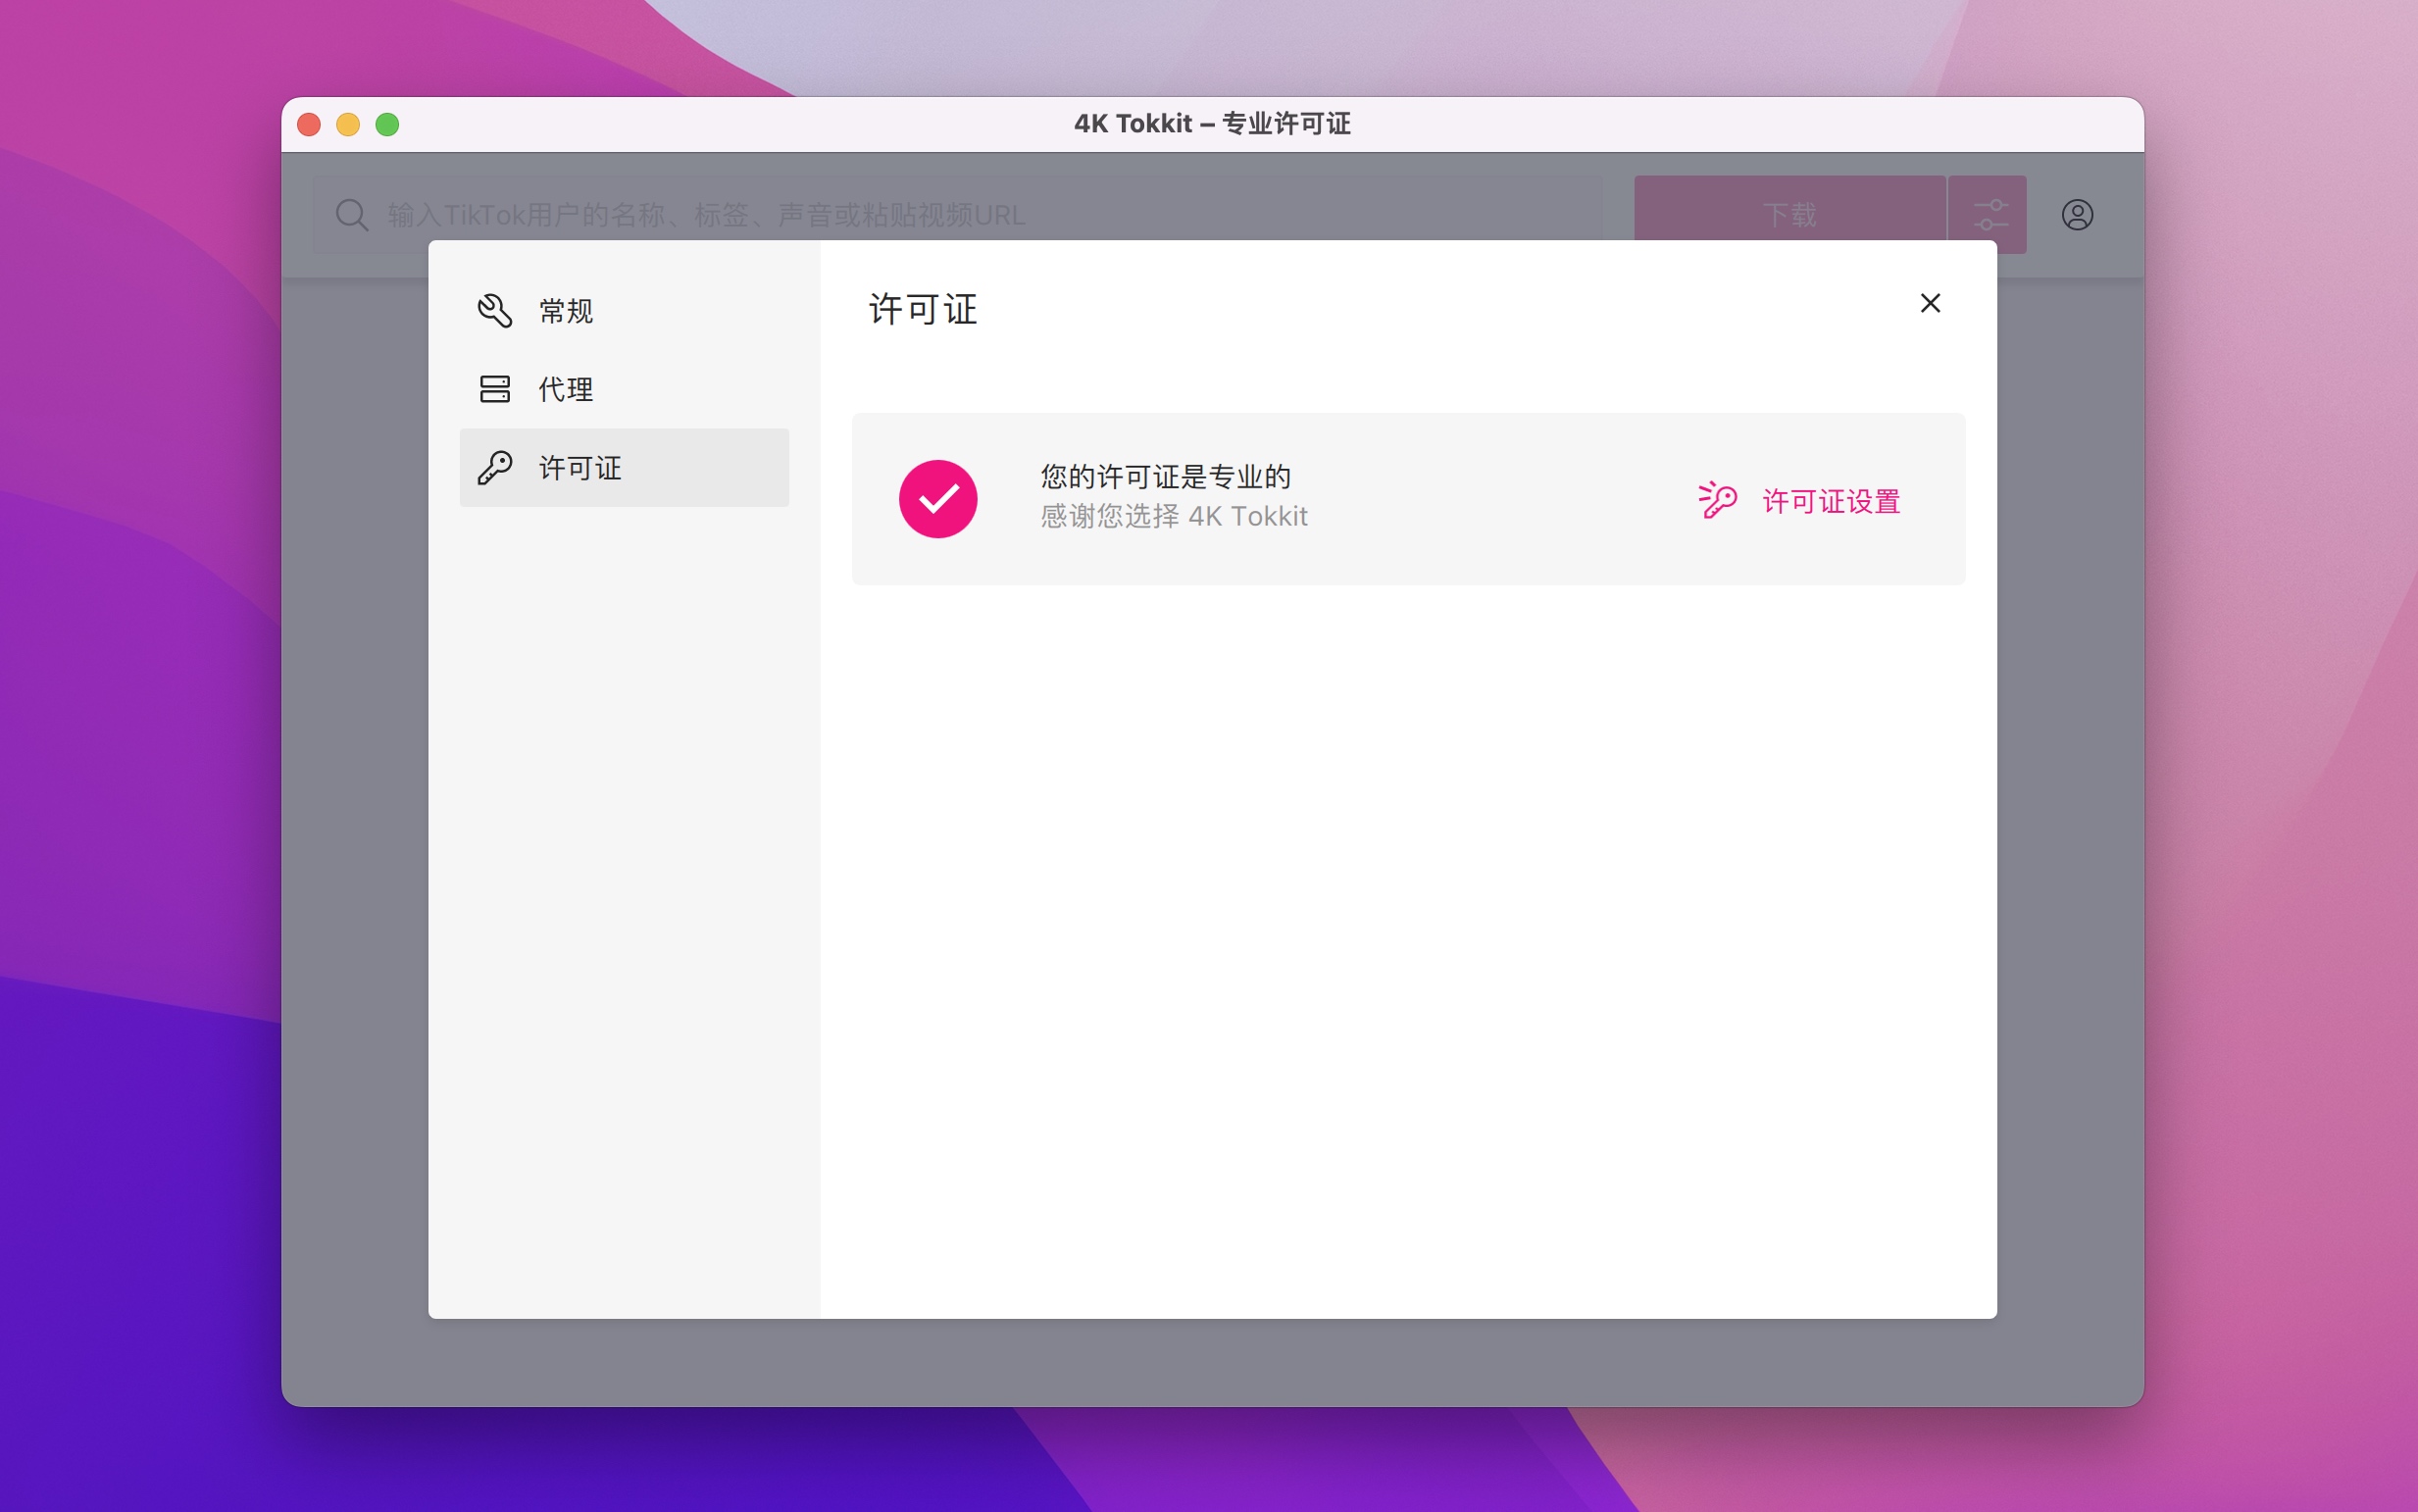Click the professional license status card
The image size is (2418, 1512).
[1407, 498]
